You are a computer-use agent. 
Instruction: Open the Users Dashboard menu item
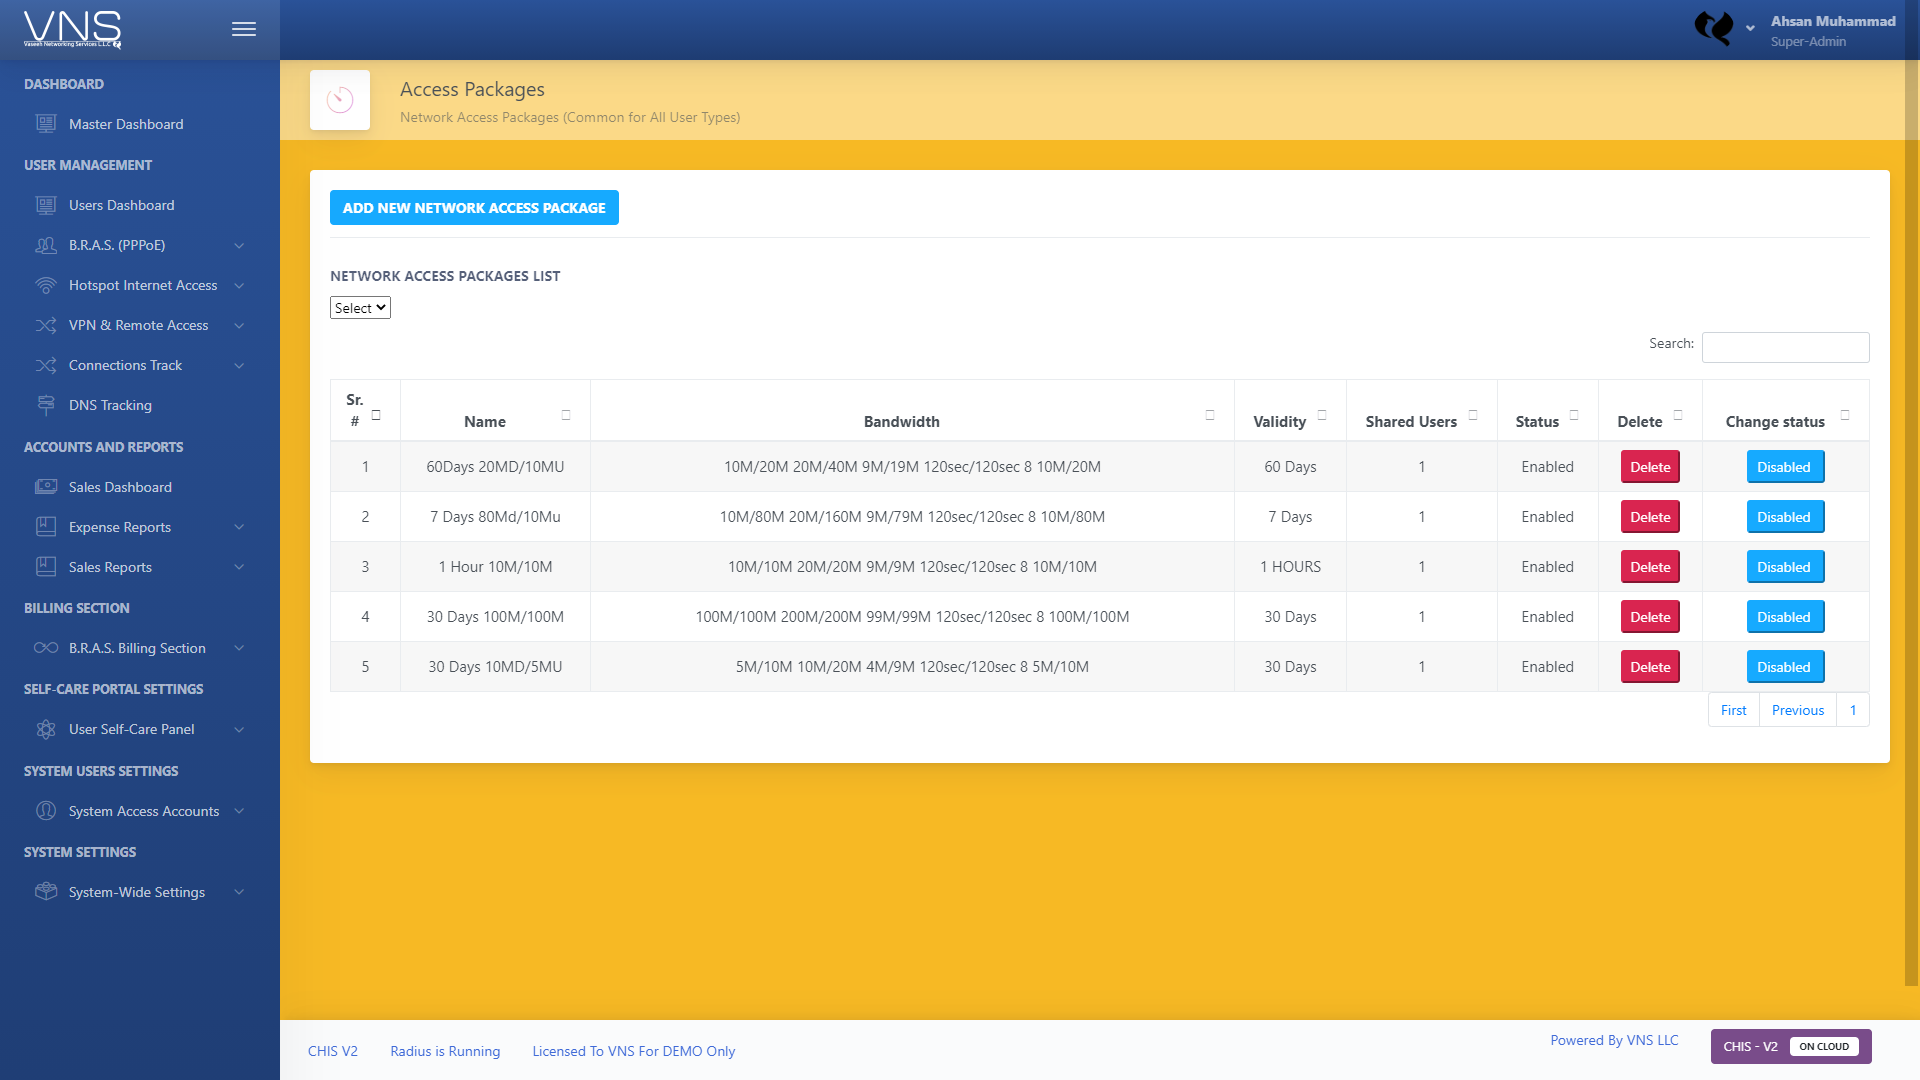pos(121,205)
